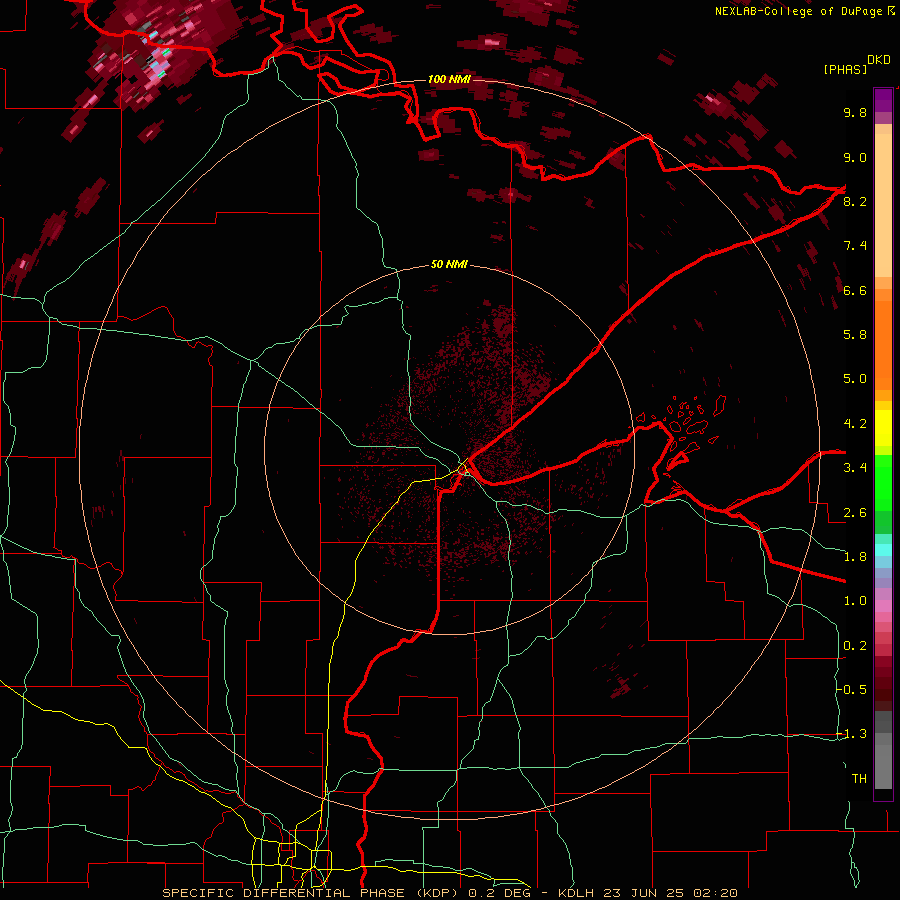900x900 pixels.
Task: Pick the dark orange band on the color scale
Action: pyautogui.click(x=883, y=346)
